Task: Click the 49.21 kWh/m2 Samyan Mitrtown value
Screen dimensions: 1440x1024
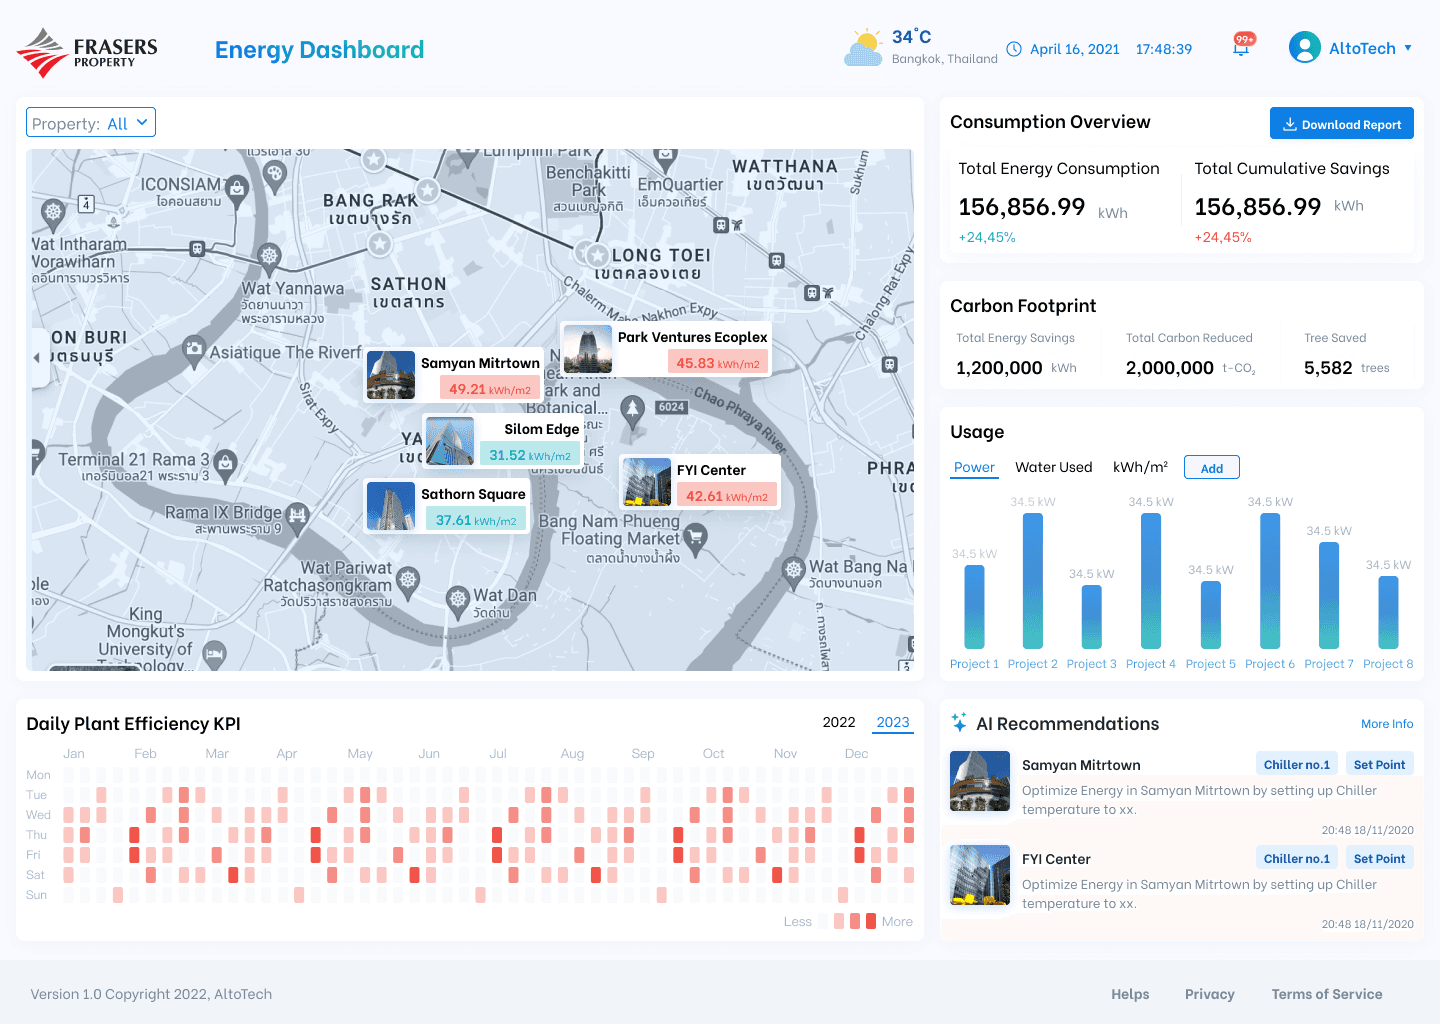Action: point(490,389)
